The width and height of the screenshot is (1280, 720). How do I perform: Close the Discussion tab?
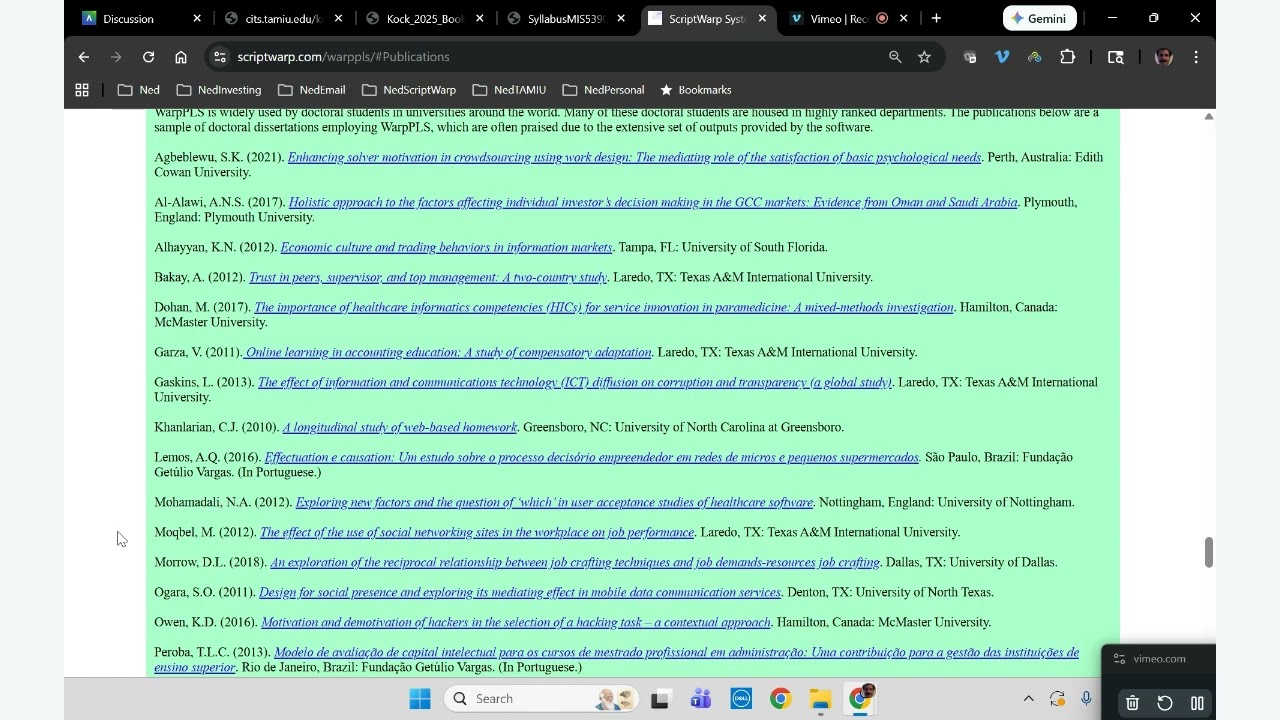click(197, 18)
